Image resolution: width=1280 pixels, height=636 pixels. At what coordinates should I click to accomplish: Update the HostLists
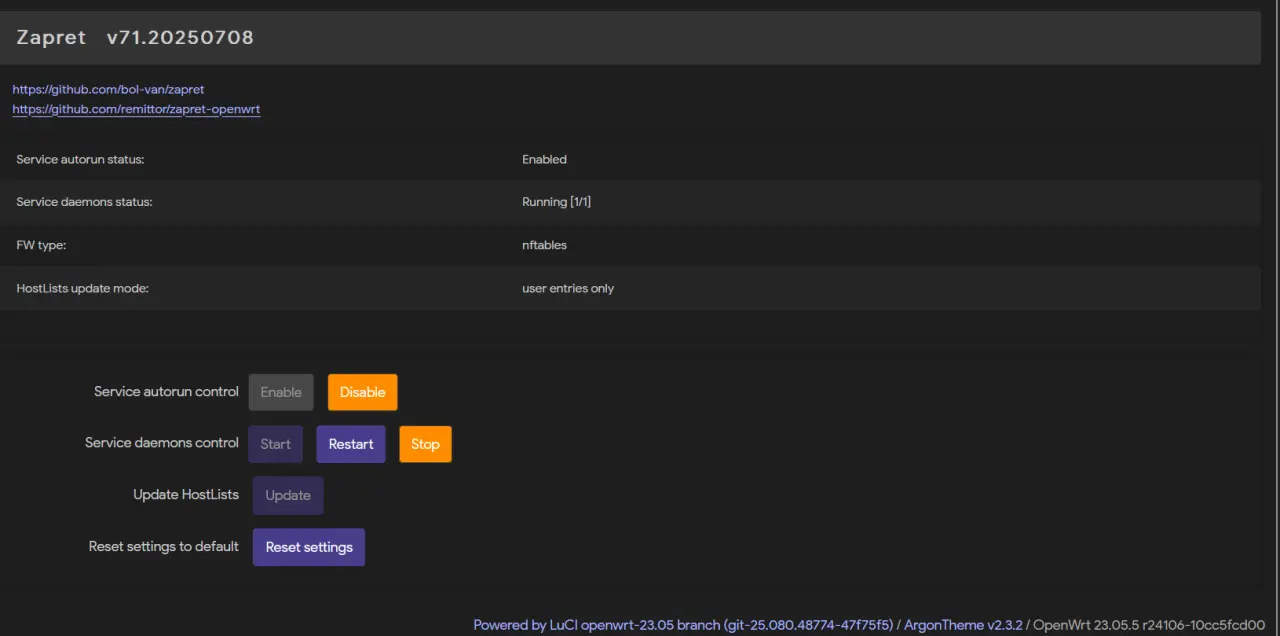coord(288,495)
